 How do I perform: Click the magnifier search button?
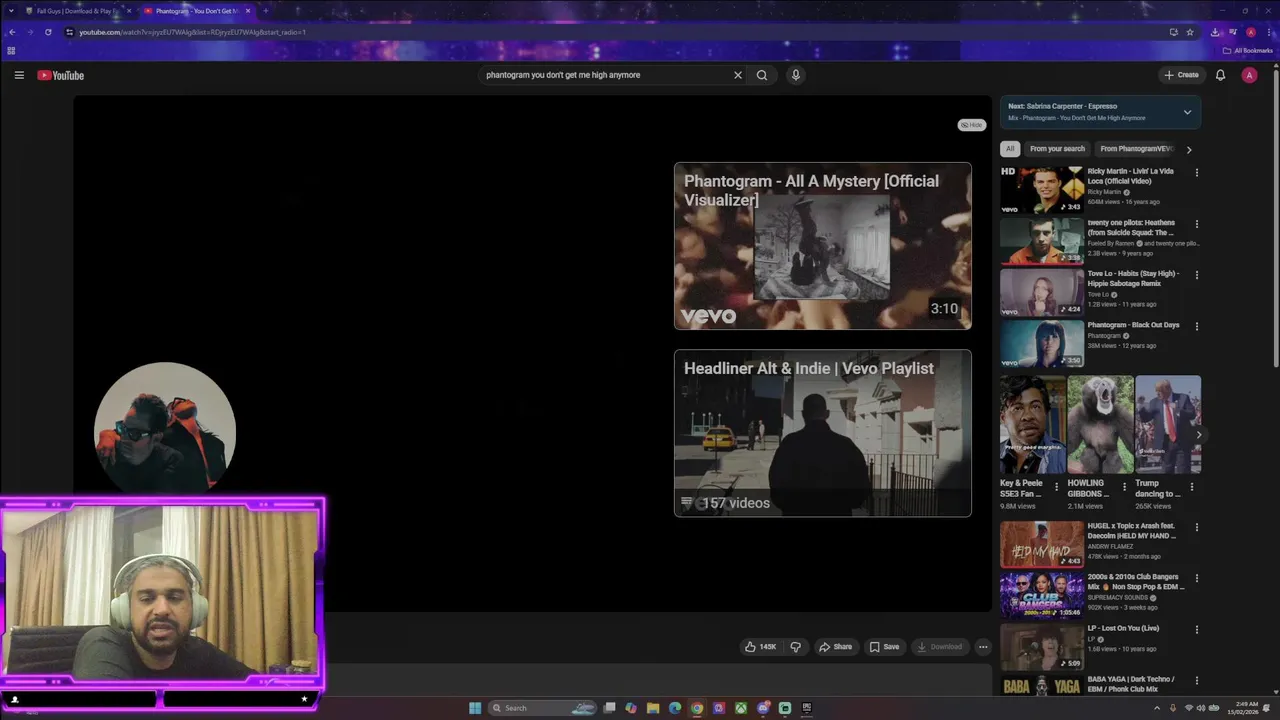(x=762, y=75)
